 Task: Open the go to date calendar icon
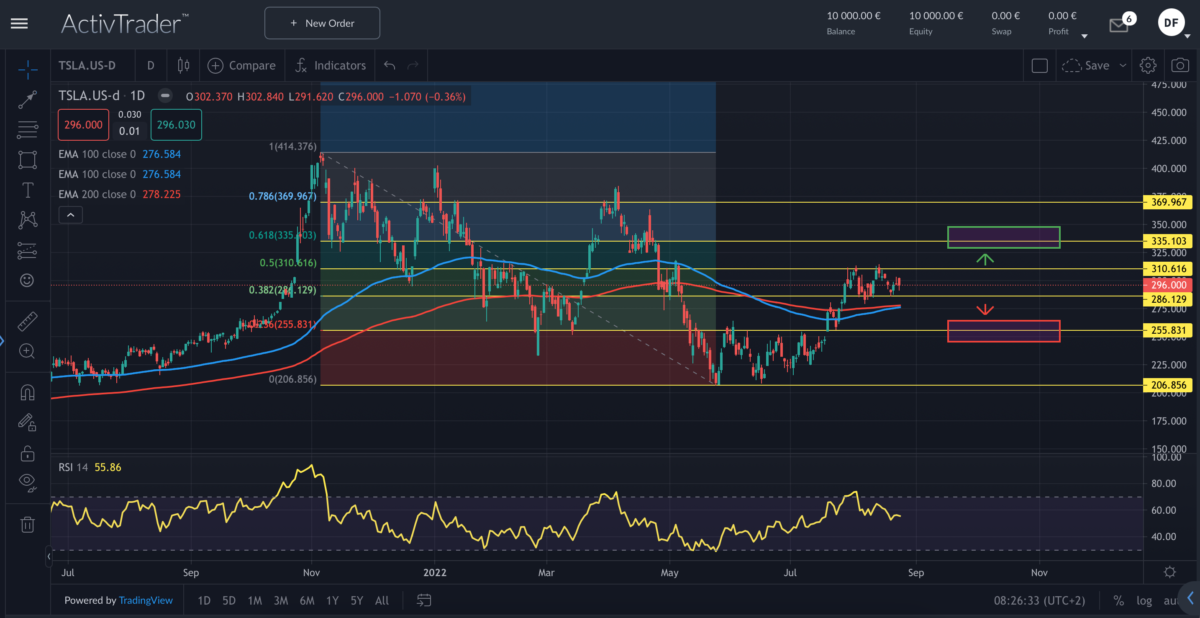(x=424, y=600)
